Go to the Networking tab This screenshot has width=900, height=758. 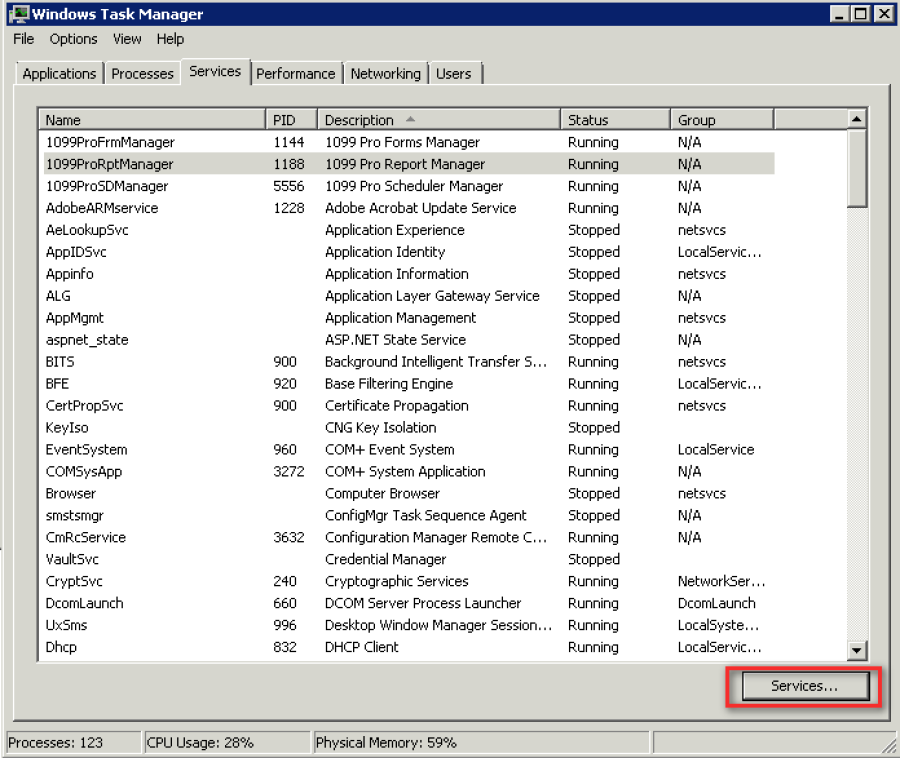click(386, 73)
